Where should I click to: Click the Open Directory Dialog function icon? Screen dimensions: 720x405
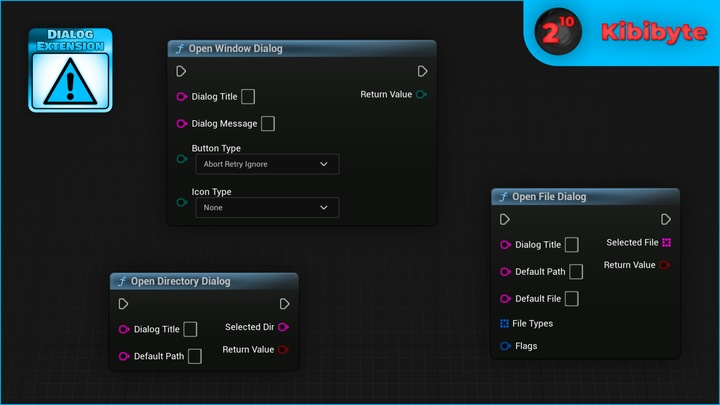[x=122, y=281]
